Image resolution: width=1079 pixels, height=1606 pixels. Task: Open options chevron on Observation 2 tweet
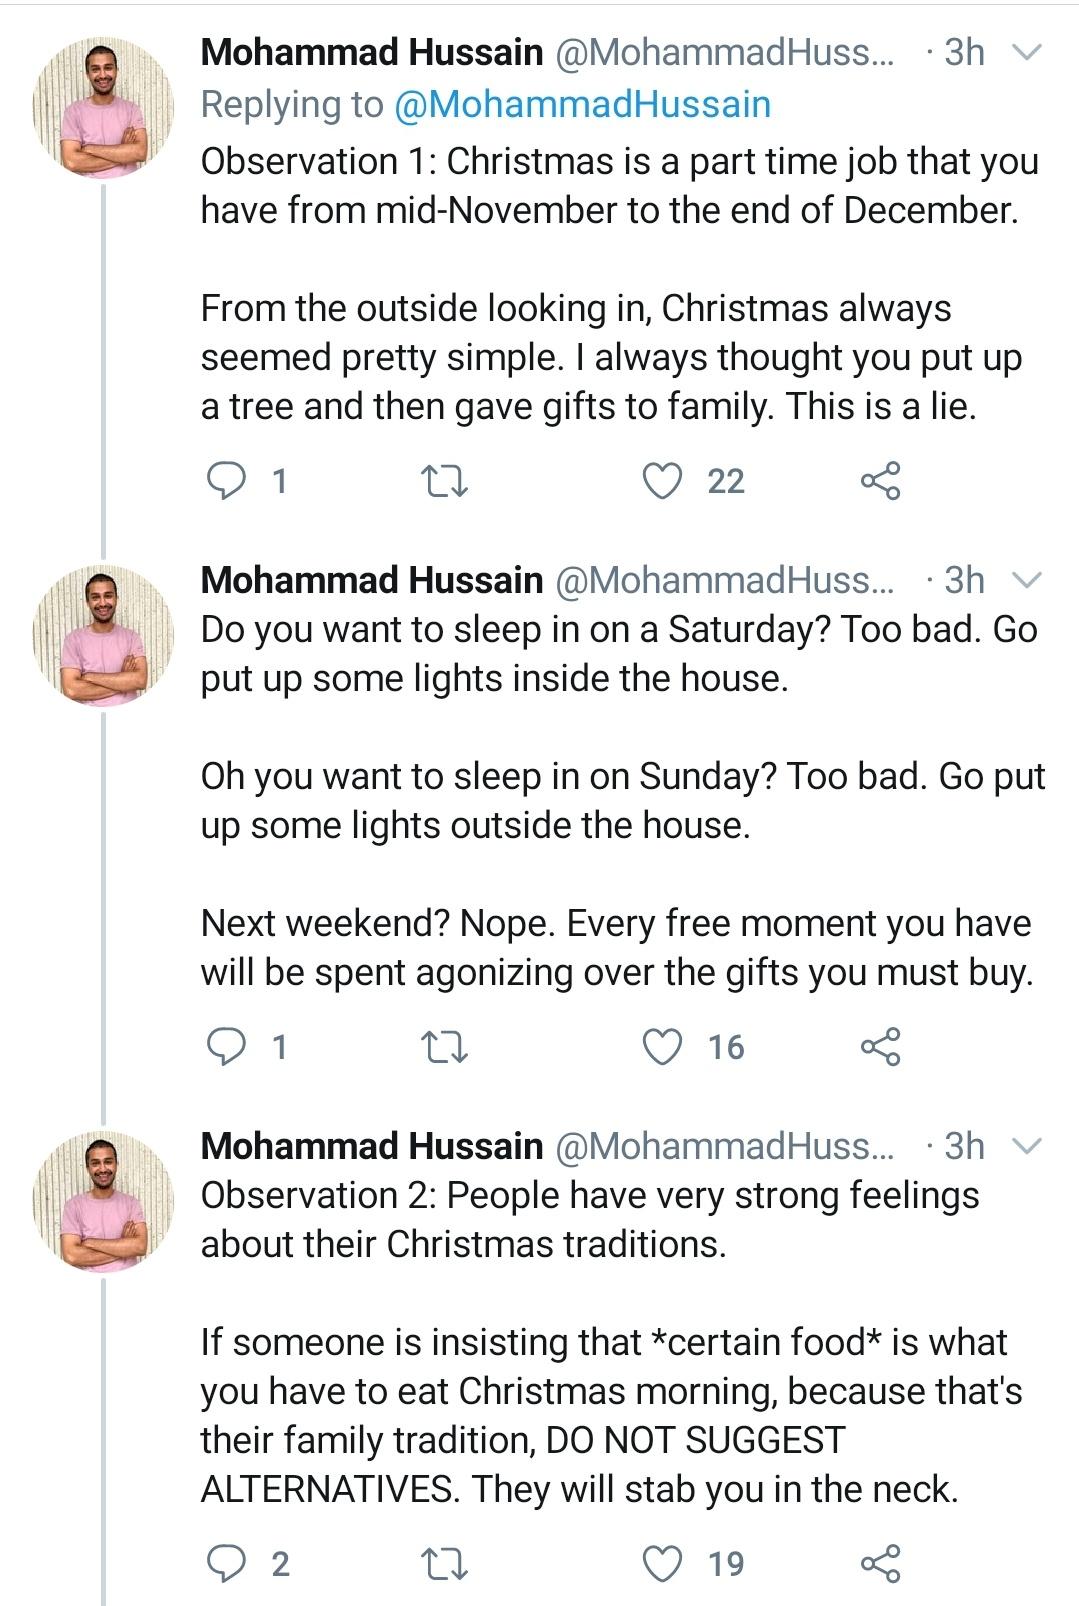click(1027, 1146)
